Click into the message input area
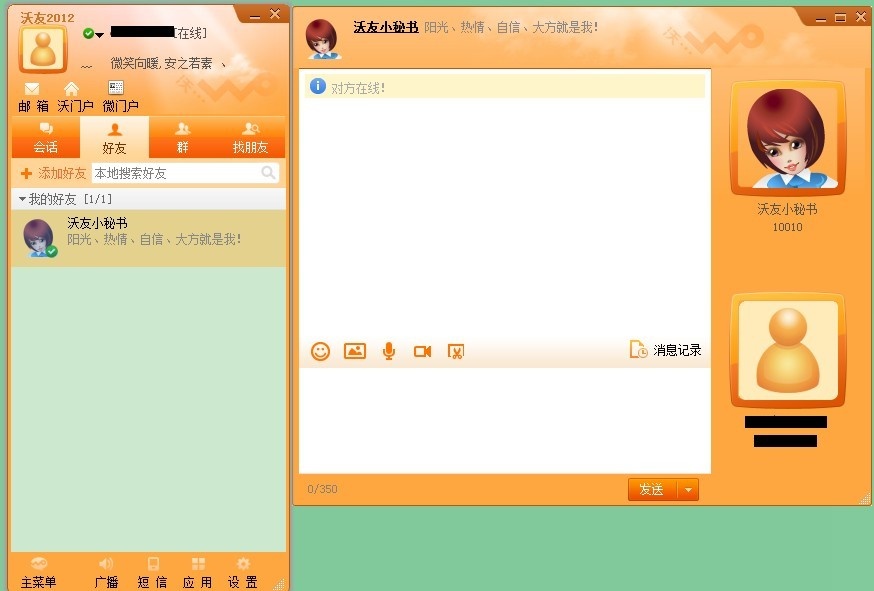874x591 pixels. [x=505, y=420]
